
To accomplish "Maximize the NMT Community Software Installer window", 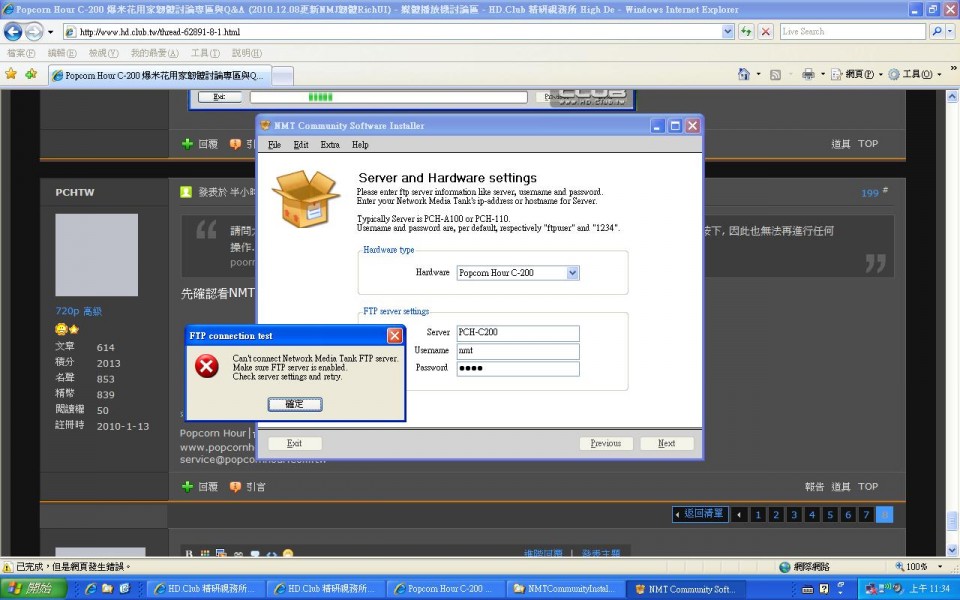I will (675, 126).
